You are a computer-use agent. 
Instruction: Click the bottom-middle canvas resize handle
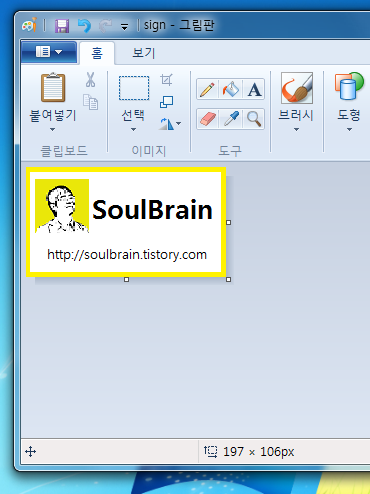[x=126, y=279]
